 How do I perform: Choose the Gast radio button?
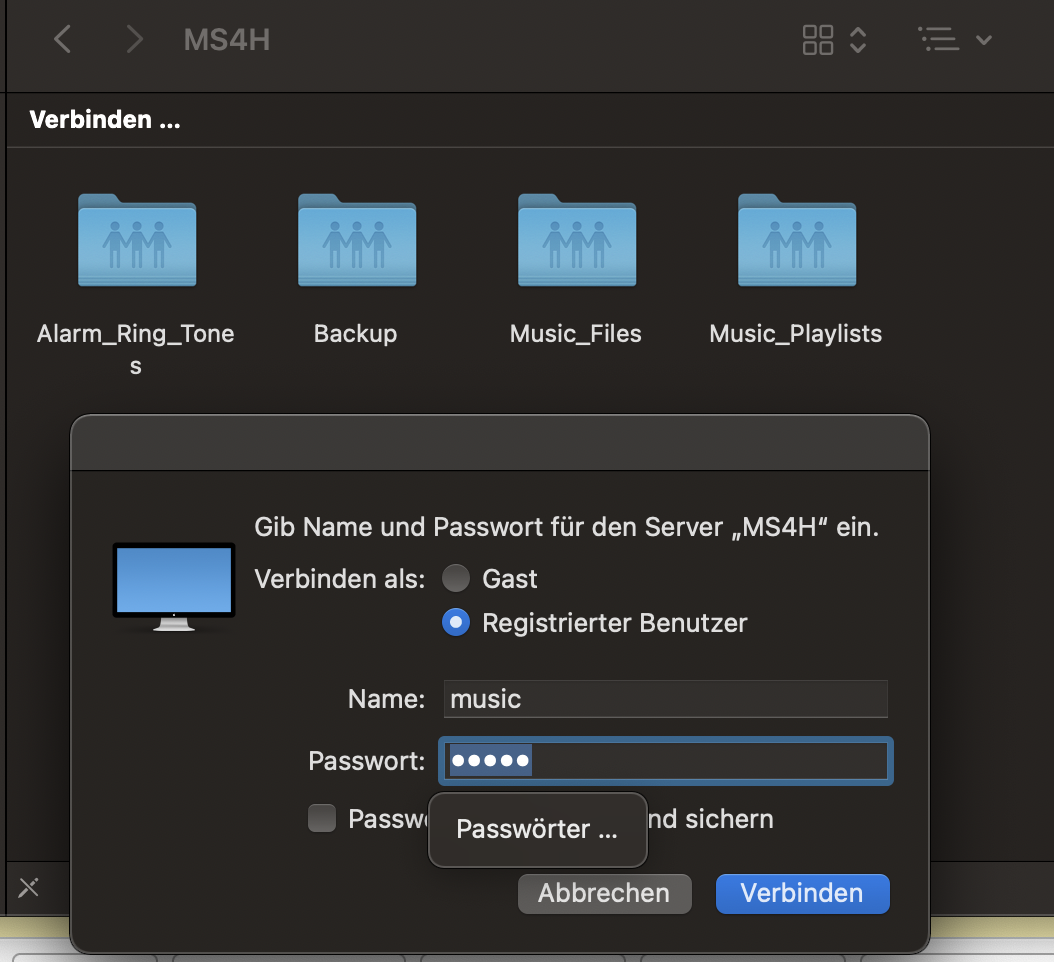pos(456,579)
